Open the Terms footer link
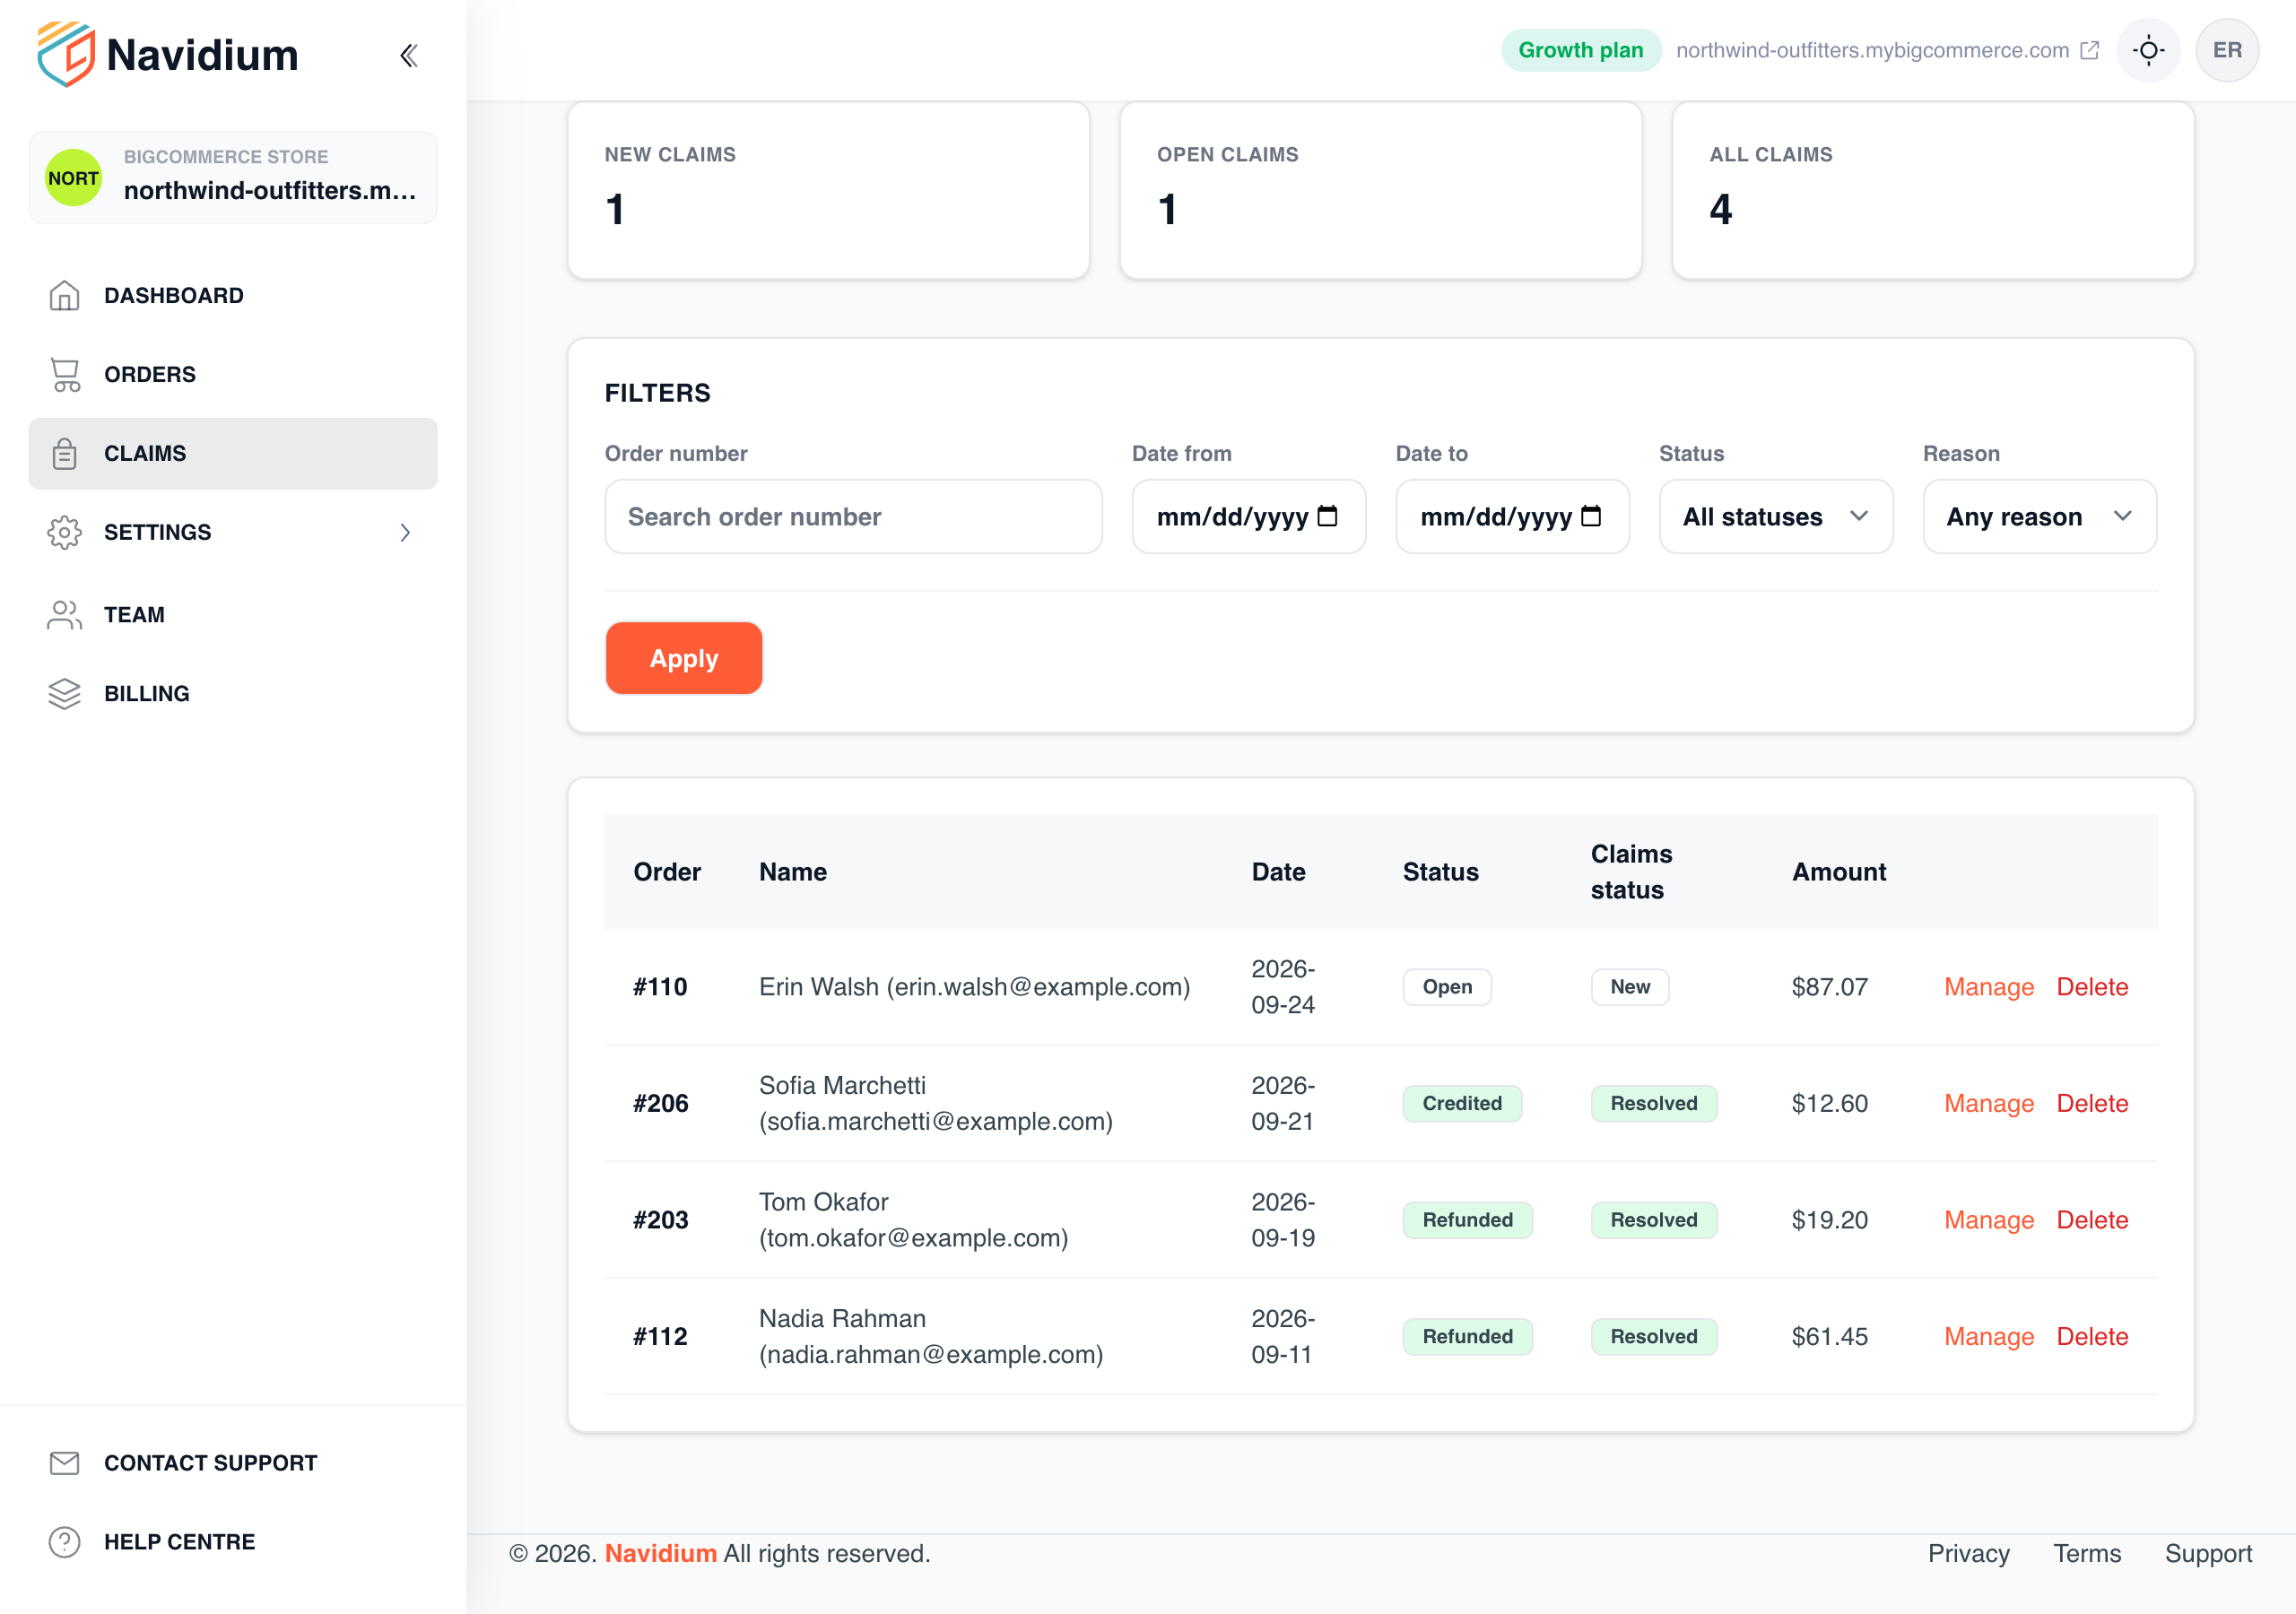 pos(2087,1553)
